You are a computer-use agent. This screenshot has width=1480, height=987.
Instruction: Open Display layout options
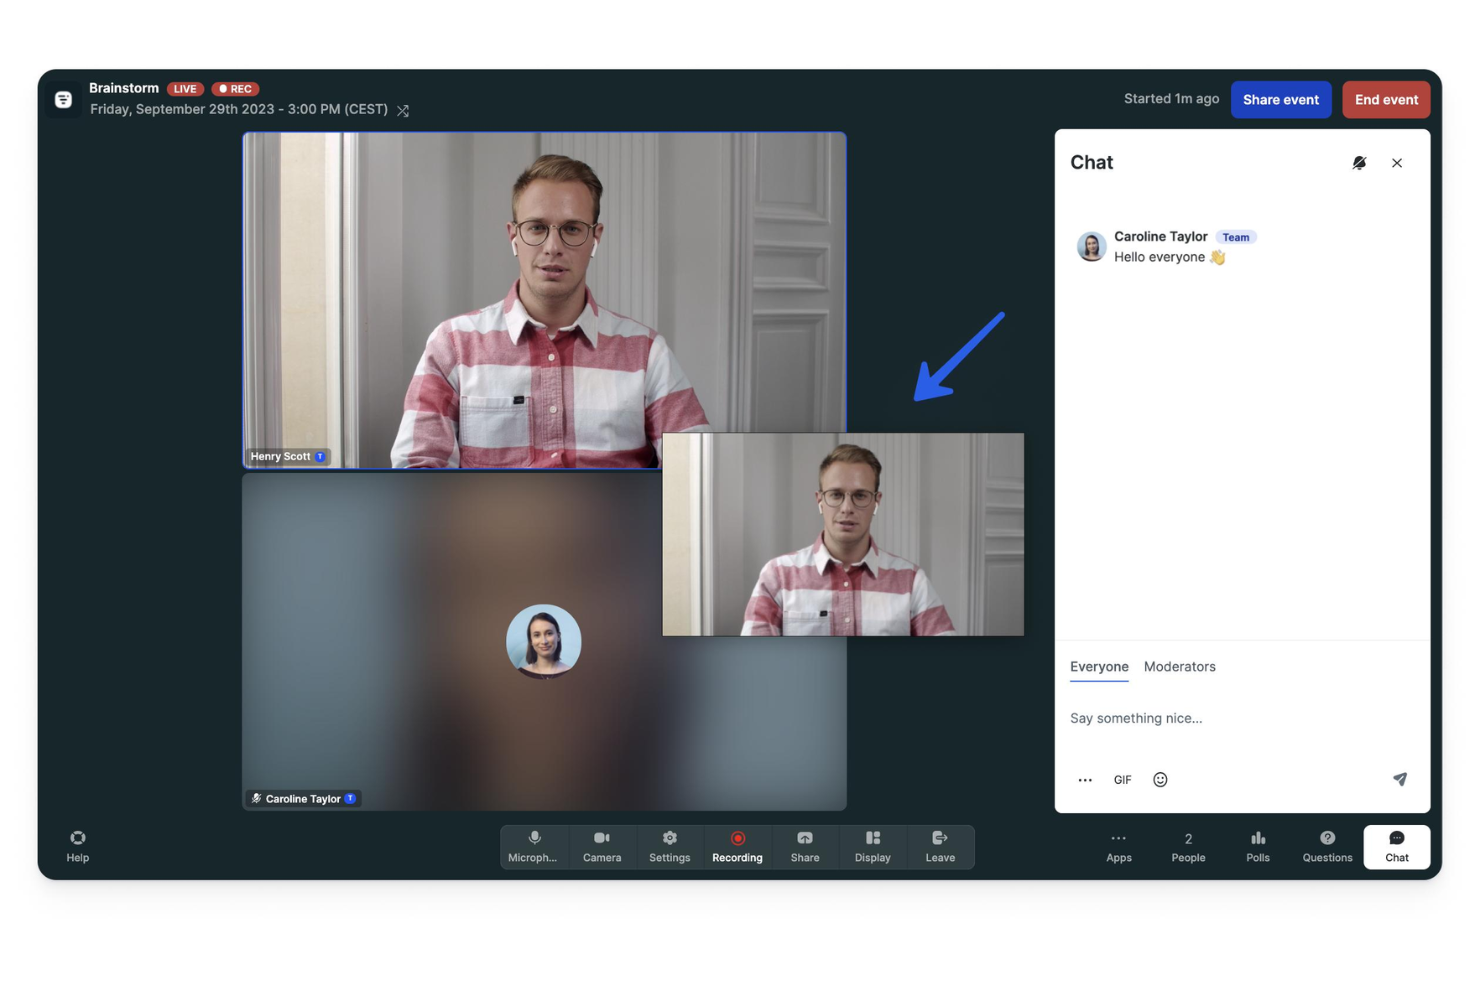(x=871, y=846)
